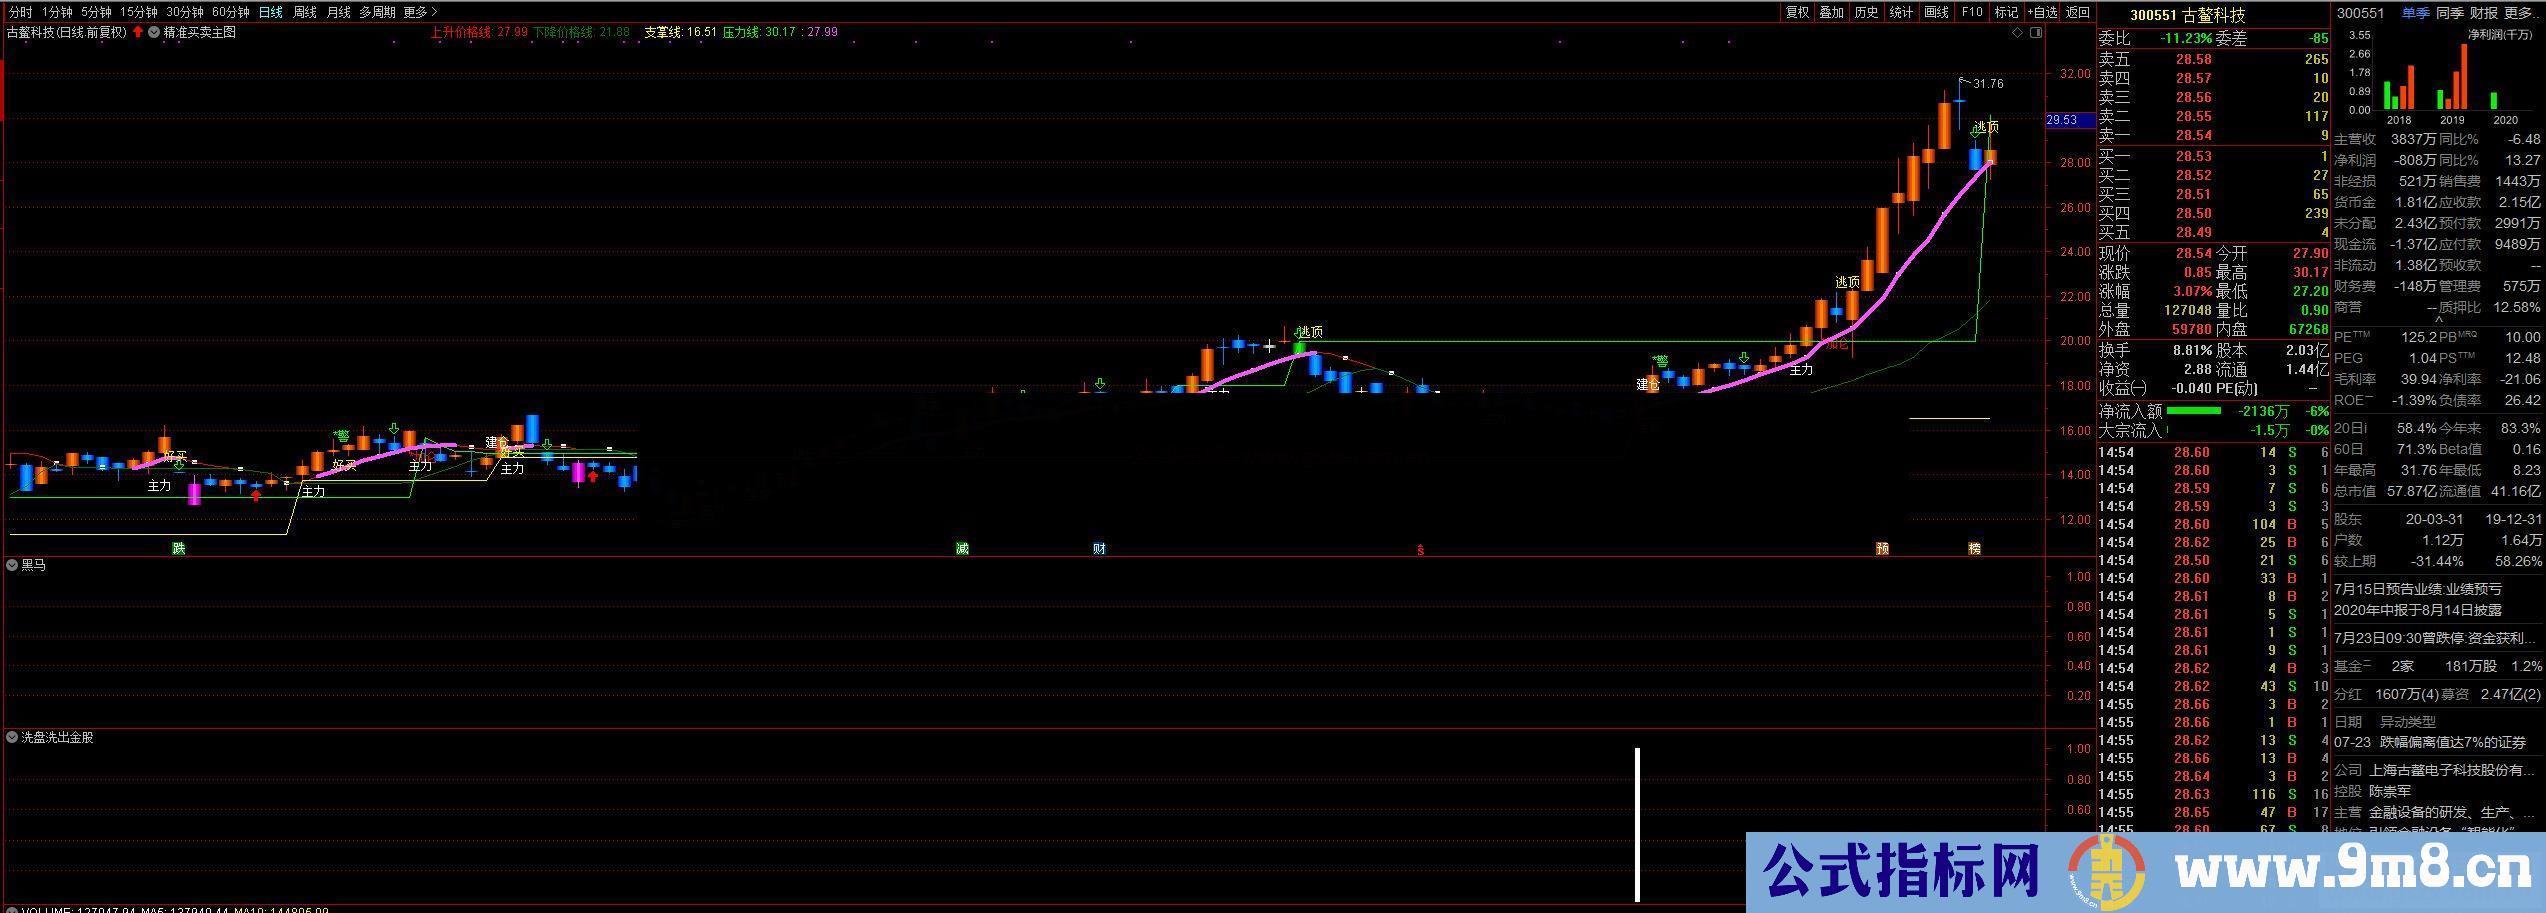Open the 精准买卖主图 indicator dropdown circle
This screenshot has height=913, width=2546.
pos(154,32)
